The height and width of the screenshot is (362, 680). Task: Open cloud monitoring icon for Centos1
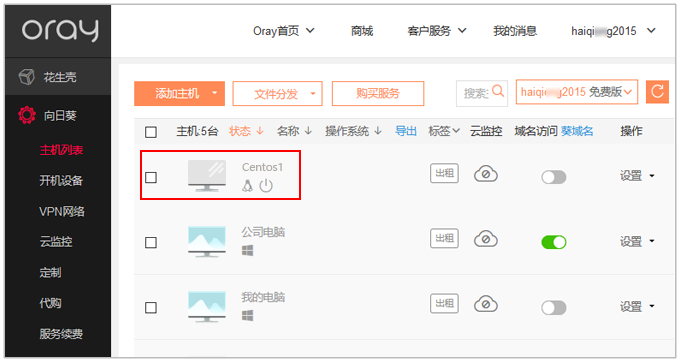(486, 174)
